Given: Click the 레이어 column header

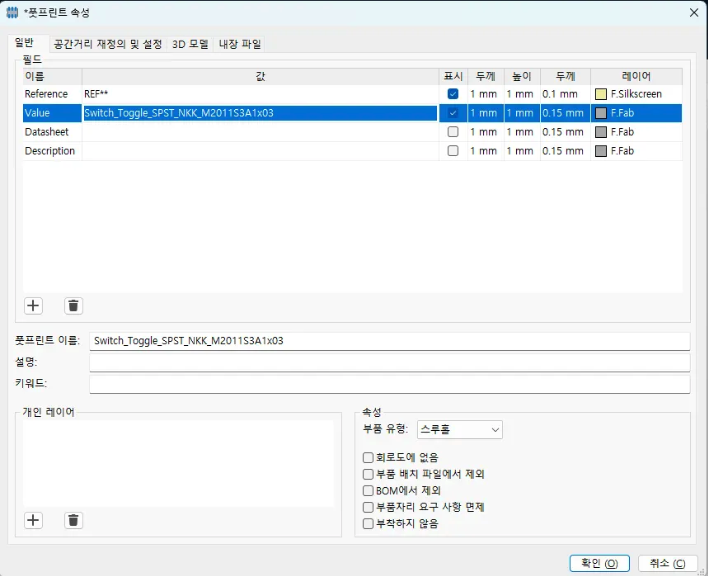Looking at the screenshot, I should click(x=636, y=76).
